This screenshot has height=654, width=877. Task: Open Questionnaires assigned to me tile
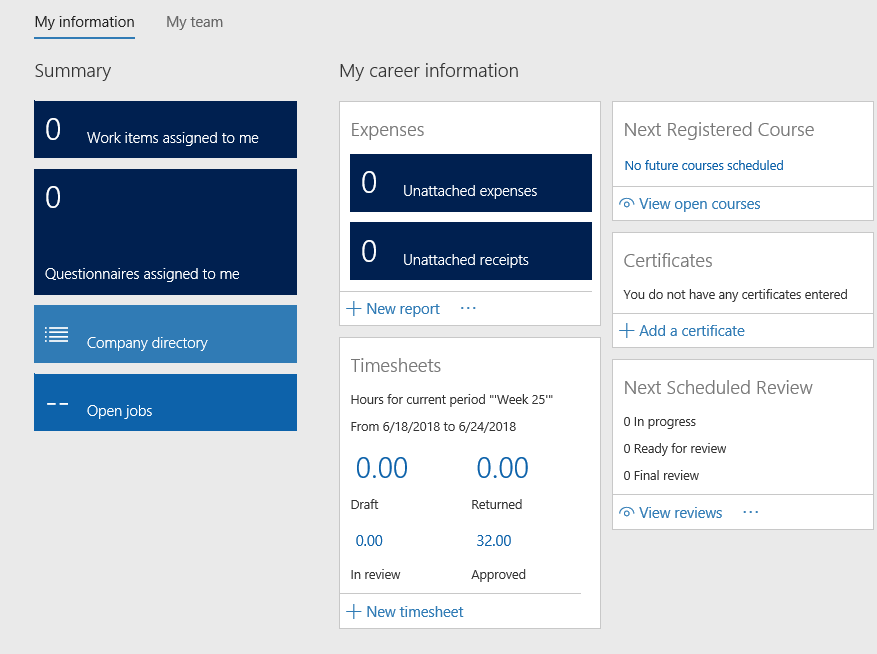[x=166, y=232]
